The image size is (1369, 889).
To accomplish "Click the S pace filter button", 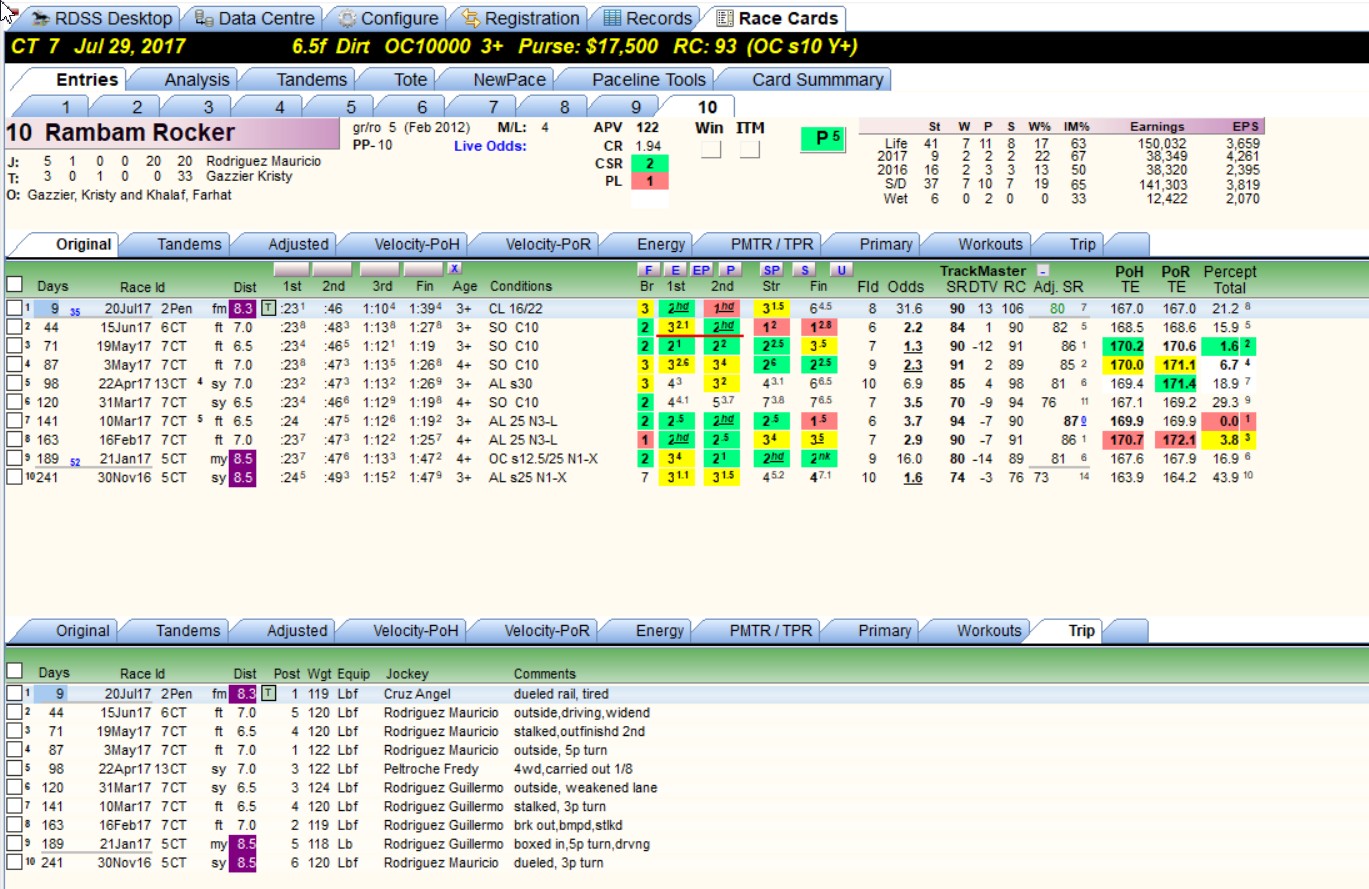I will click(x=803, y=270).
